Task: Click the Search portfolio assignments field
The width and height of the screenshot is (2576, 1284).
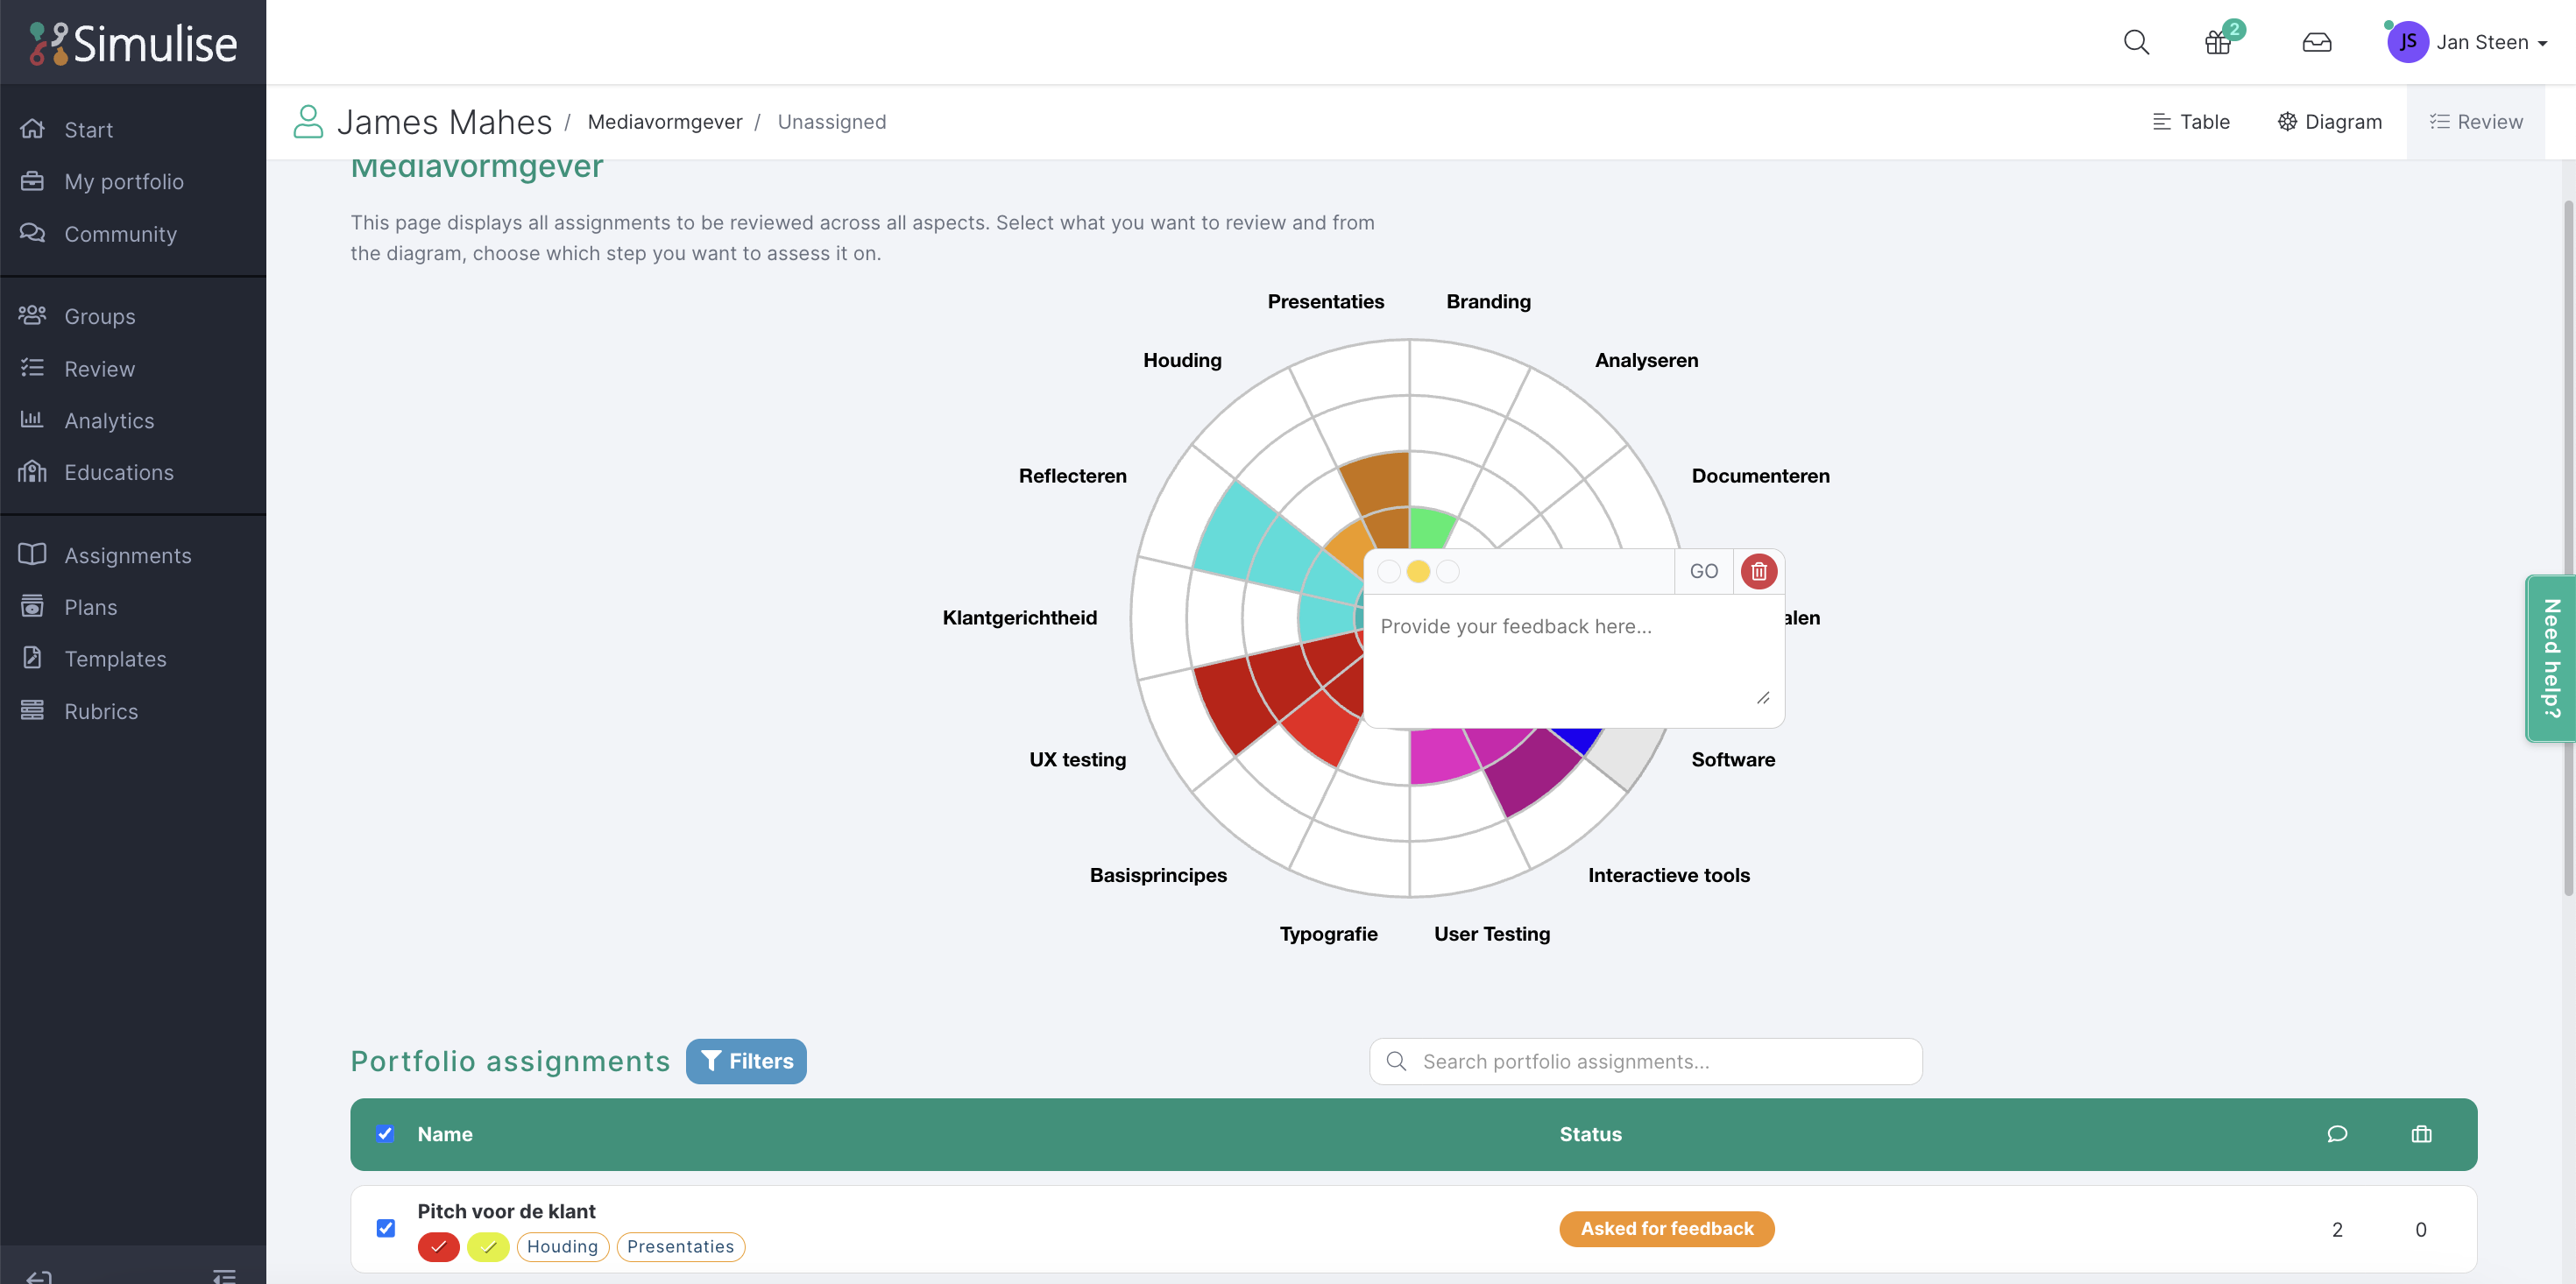Action: 1645,1061
